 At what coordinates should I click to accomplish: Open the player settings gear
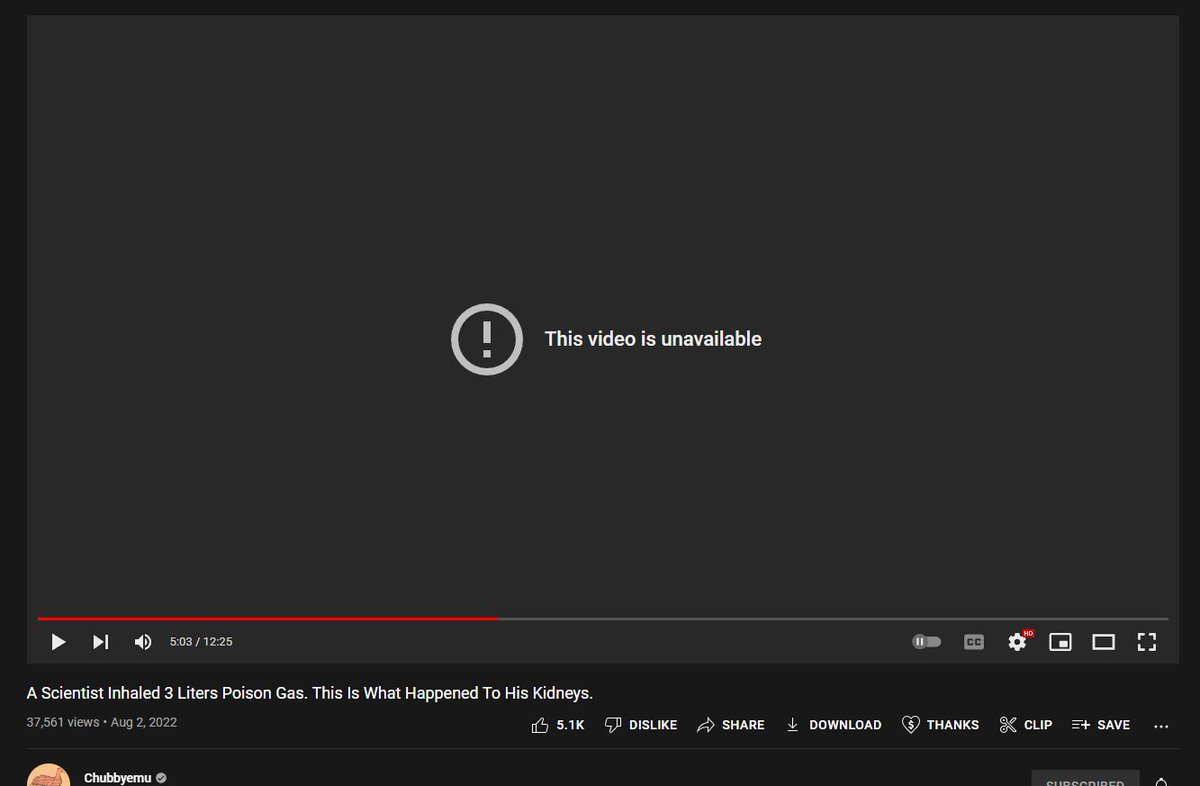coord(1018,641)
